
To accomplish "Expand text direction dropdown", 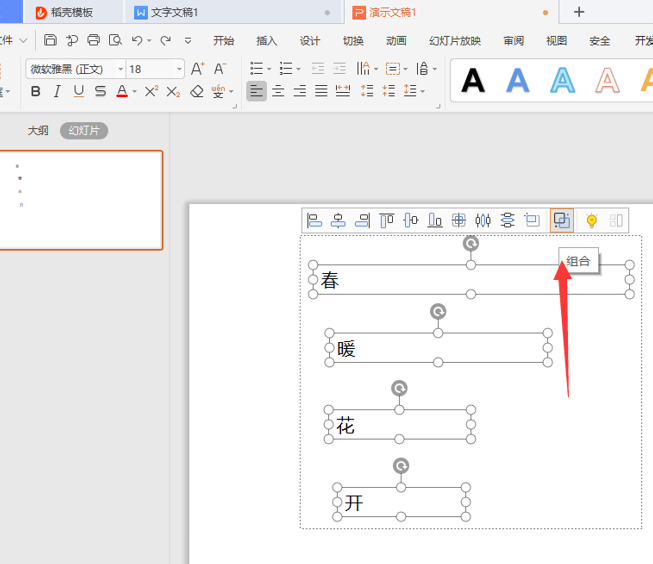I will [376, 69].
